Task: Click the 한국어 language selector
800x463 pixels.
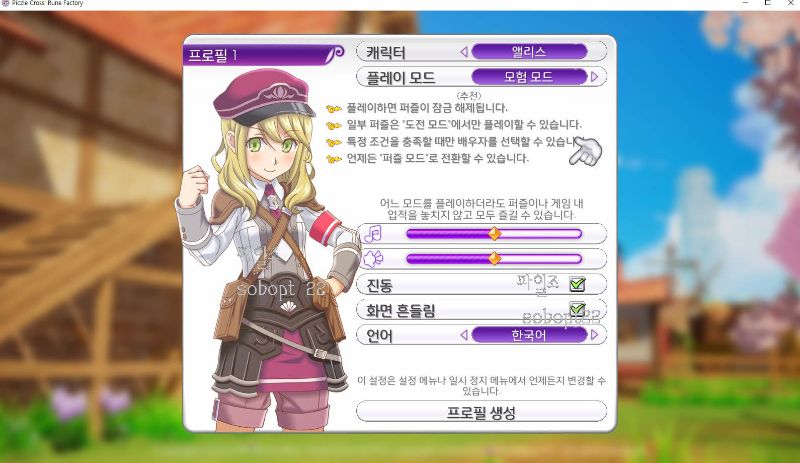Action: pos(529,335)
